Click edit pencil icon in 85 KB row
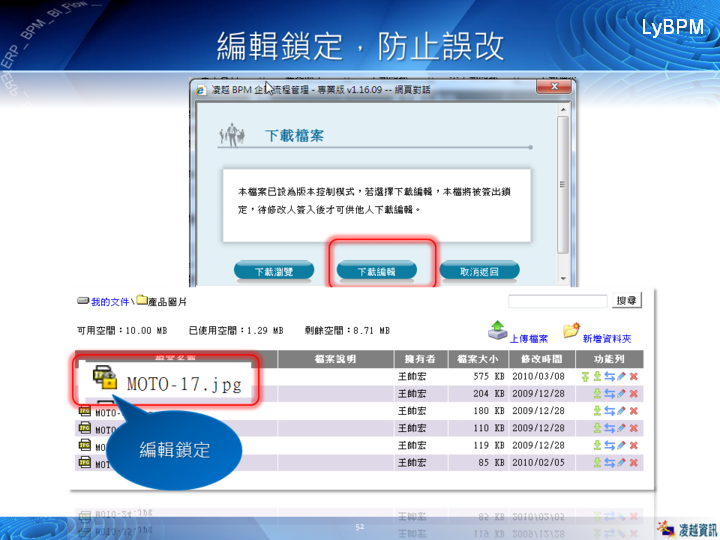 tap(621, 462)
